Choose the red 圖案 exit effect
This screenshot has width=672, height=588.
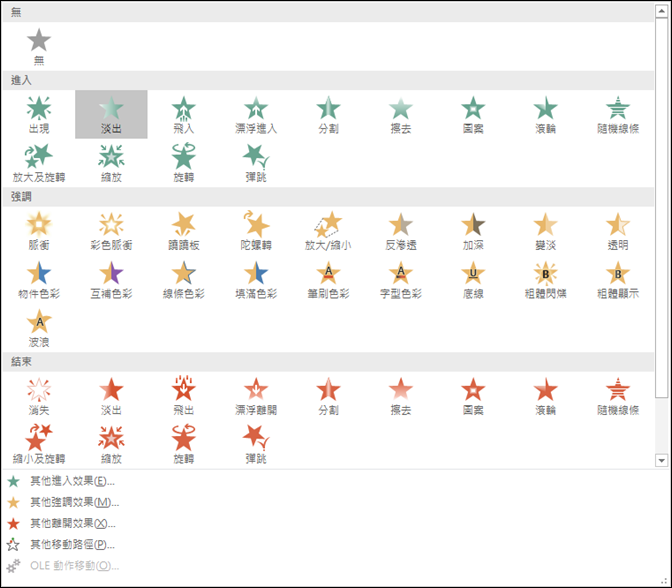pos(473,396)
